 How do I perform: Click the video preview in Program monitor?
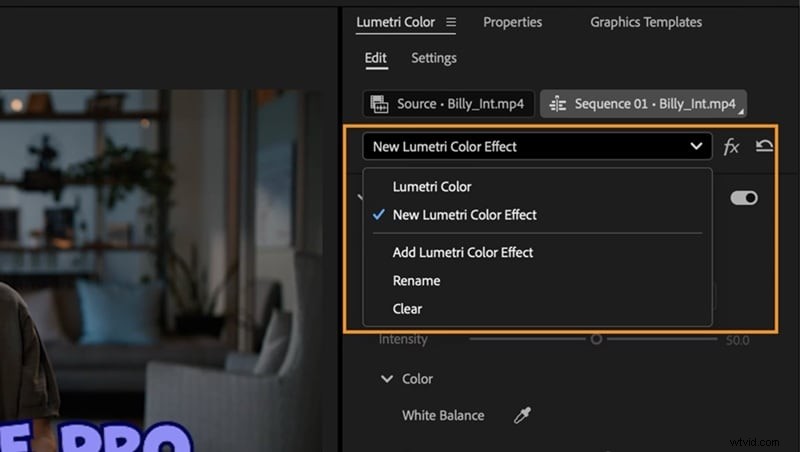(x=161, y=271)
